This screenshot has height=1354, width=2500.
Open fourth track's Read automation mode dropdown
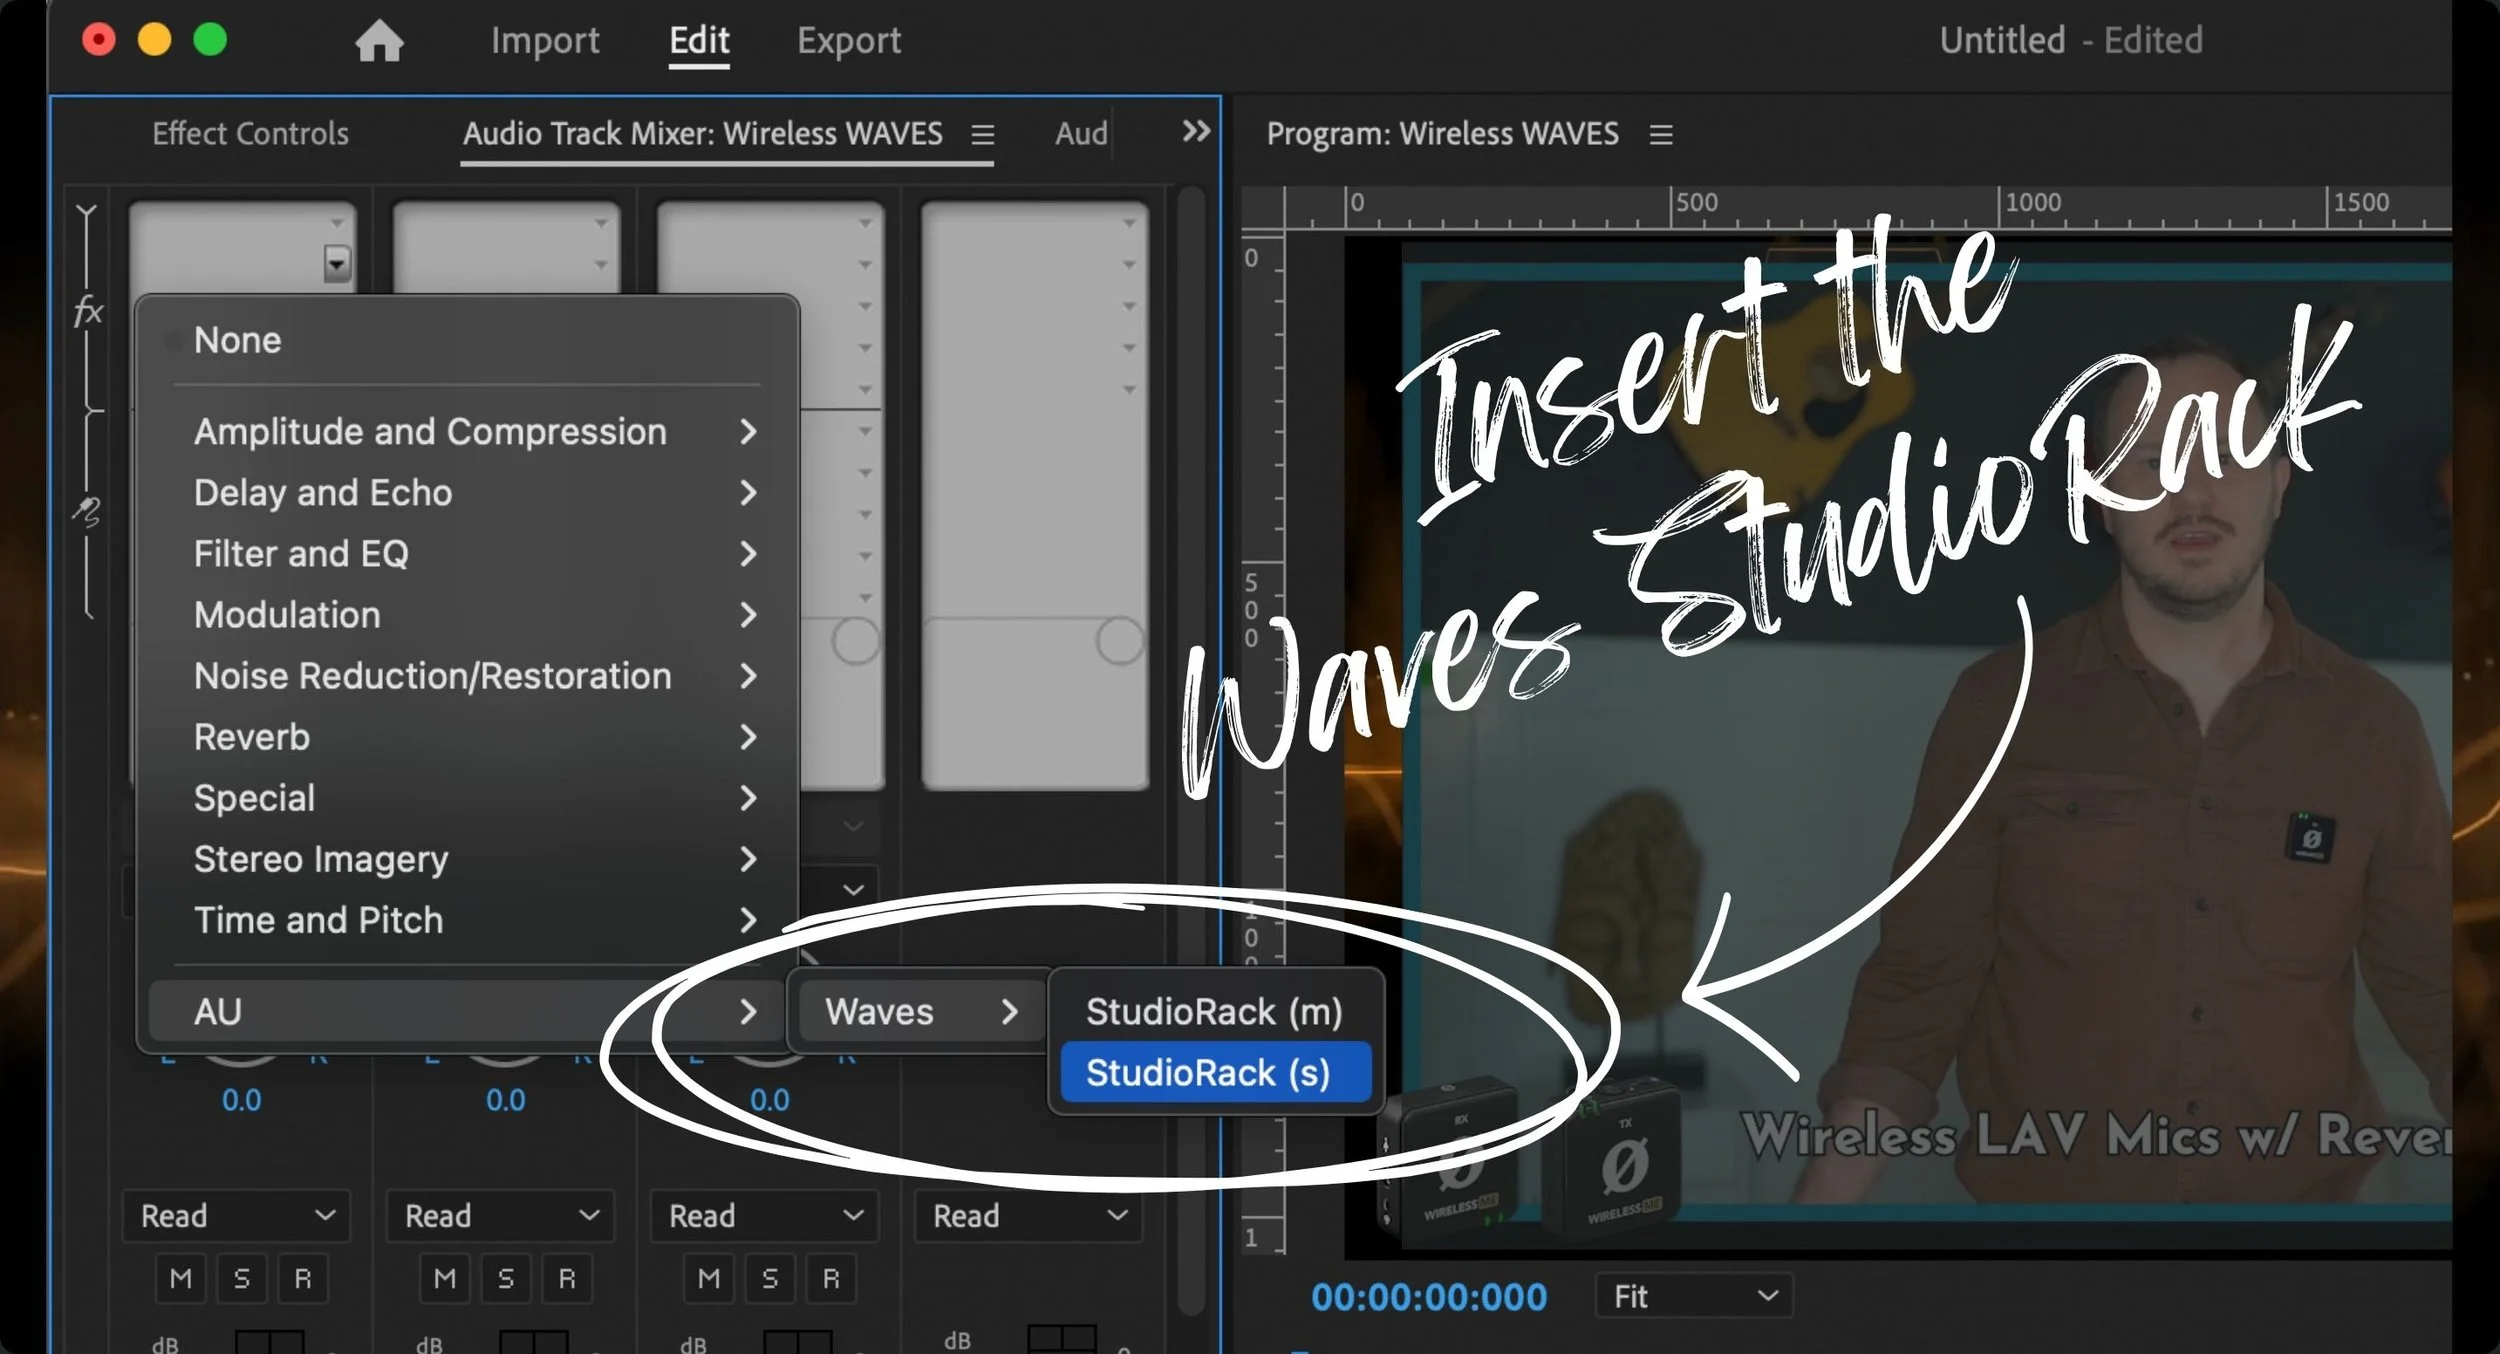(1029, 1216)
